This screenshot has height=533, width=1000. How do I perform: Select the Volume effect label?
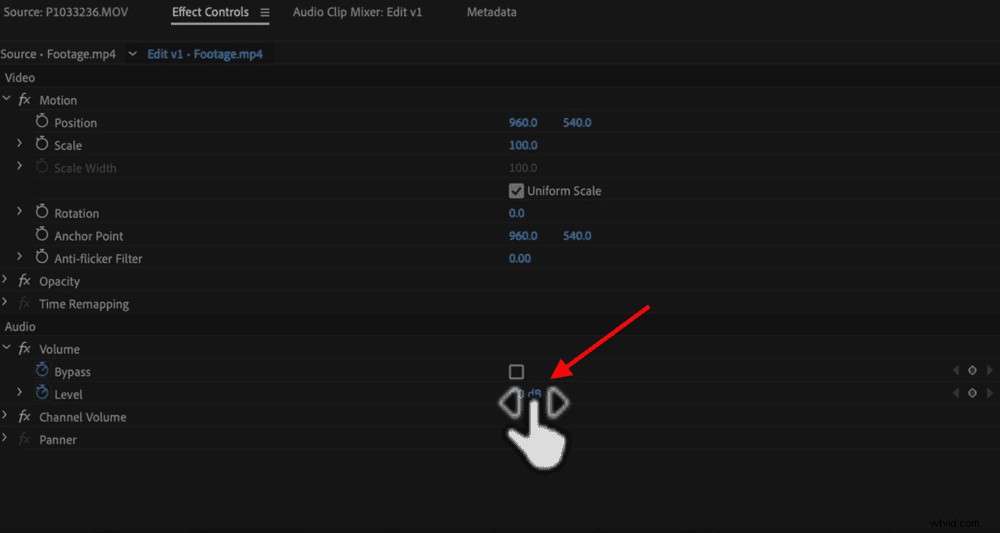59,349
